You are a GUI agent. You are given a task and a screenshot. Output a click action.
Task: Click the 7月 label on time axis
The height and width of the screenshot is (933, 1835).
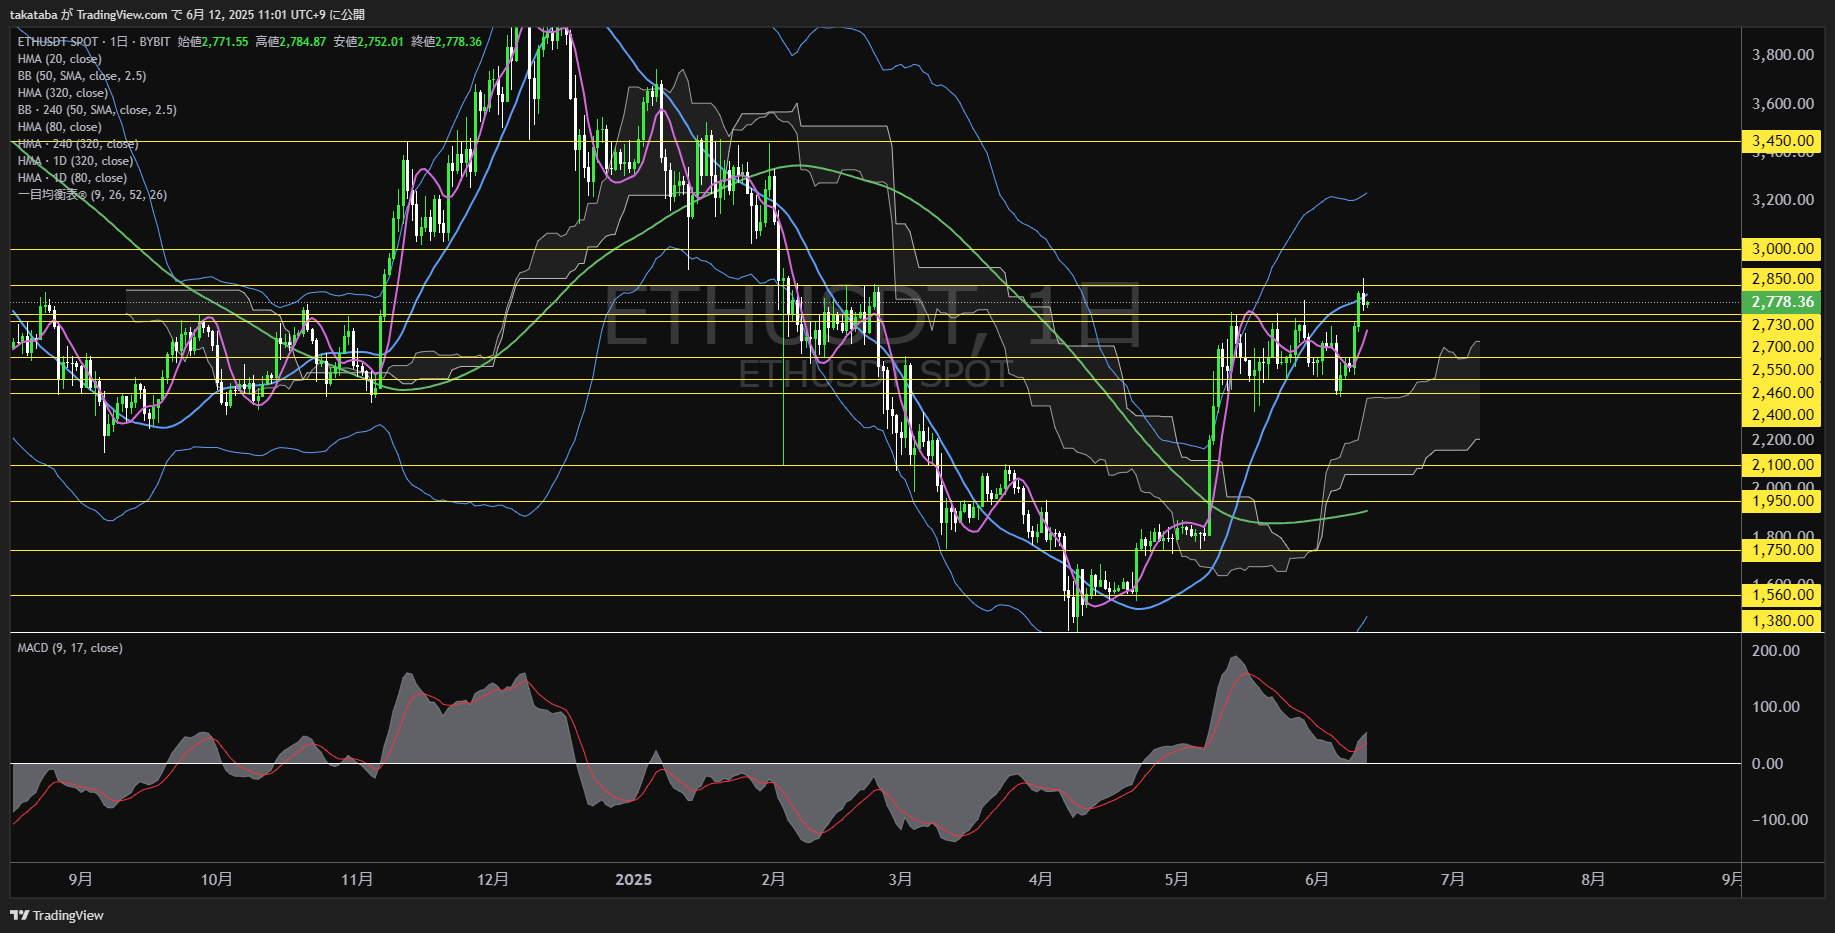(x=1453, y=880)
